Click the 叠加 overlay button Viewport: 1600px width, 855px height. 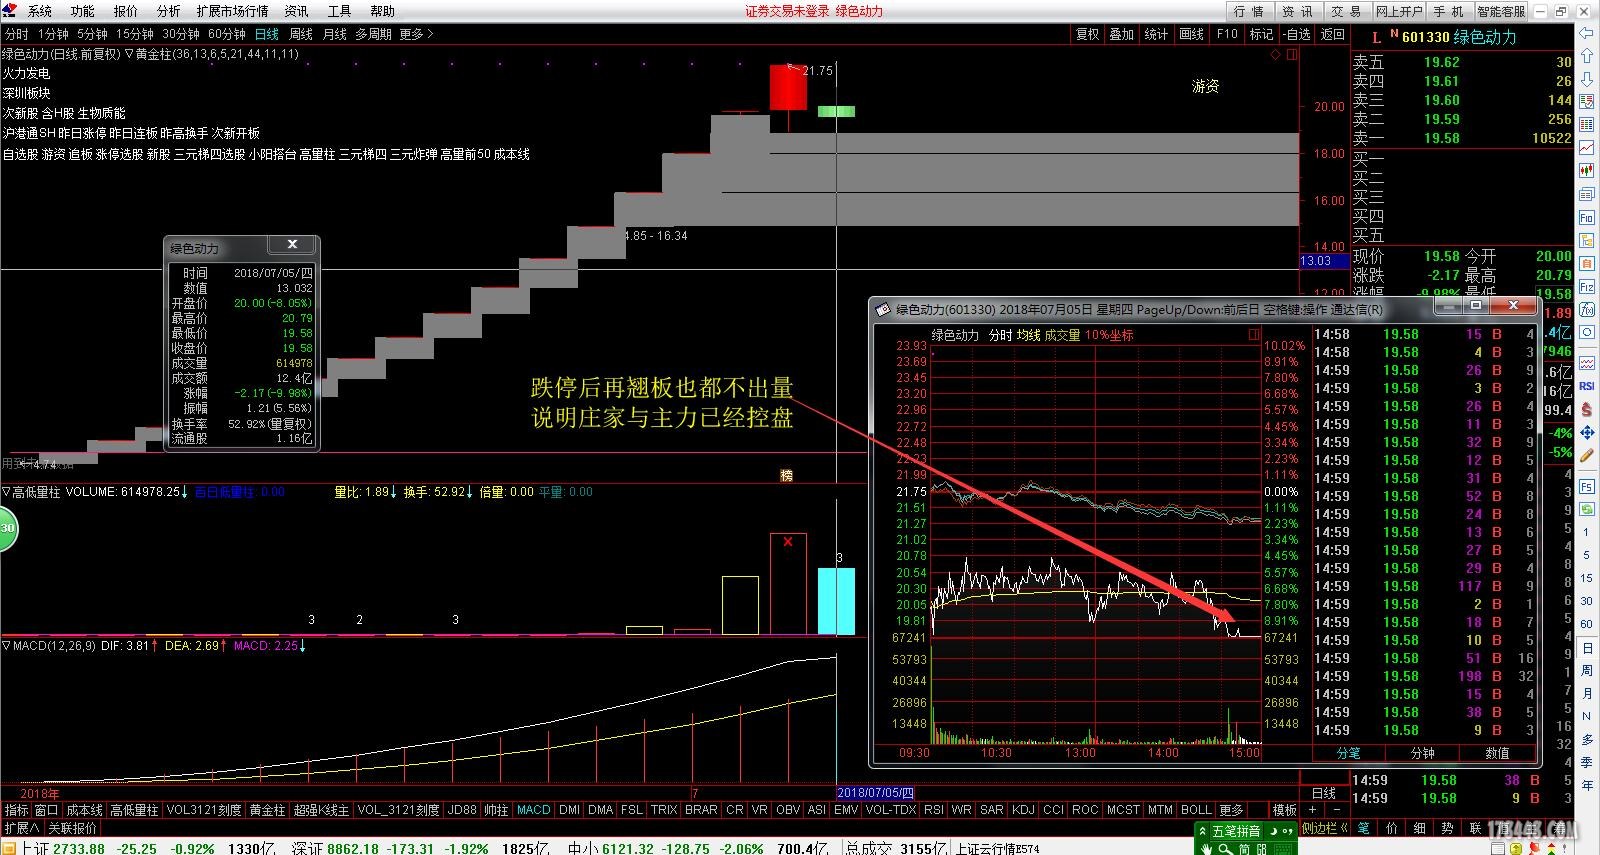pyautogui.click(x=1122, y=34)
